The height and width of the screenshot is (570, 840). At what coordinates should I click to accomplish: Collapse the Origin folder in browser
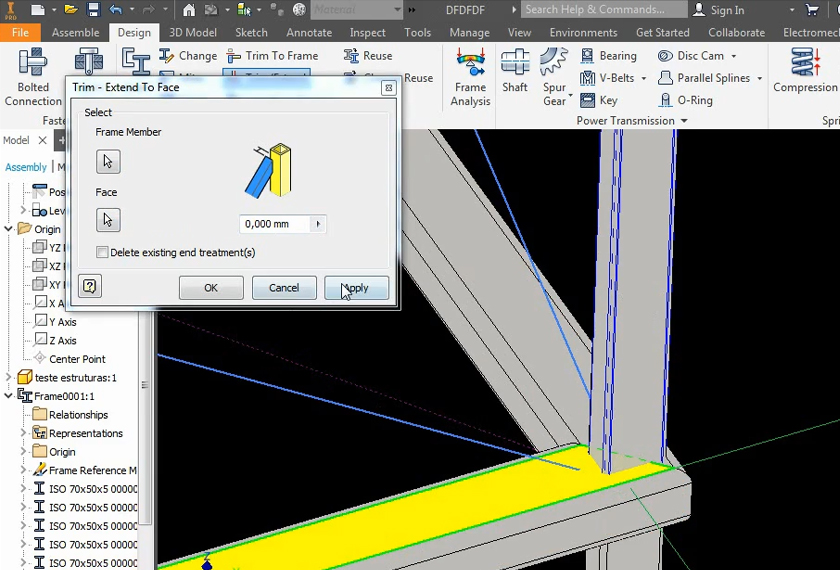[9, 229]
